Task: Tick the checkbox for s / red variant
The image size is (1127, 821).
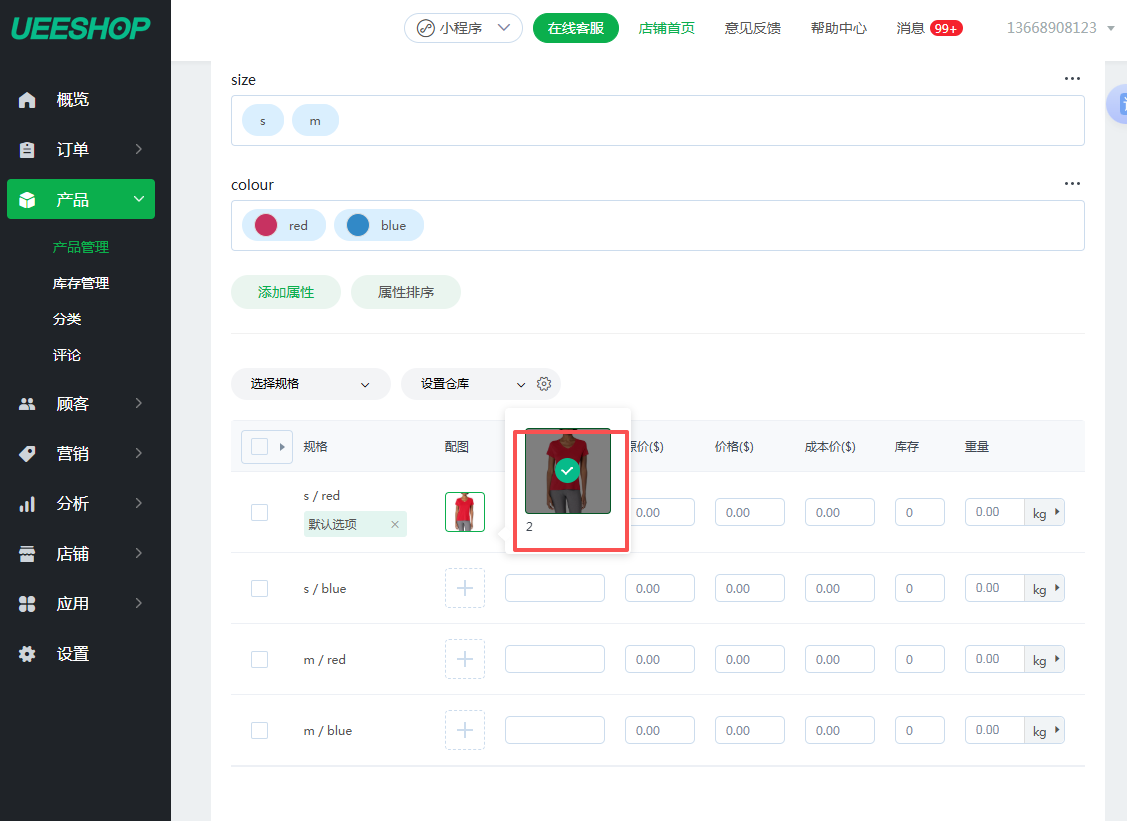Action: click(x=259, y=512)
